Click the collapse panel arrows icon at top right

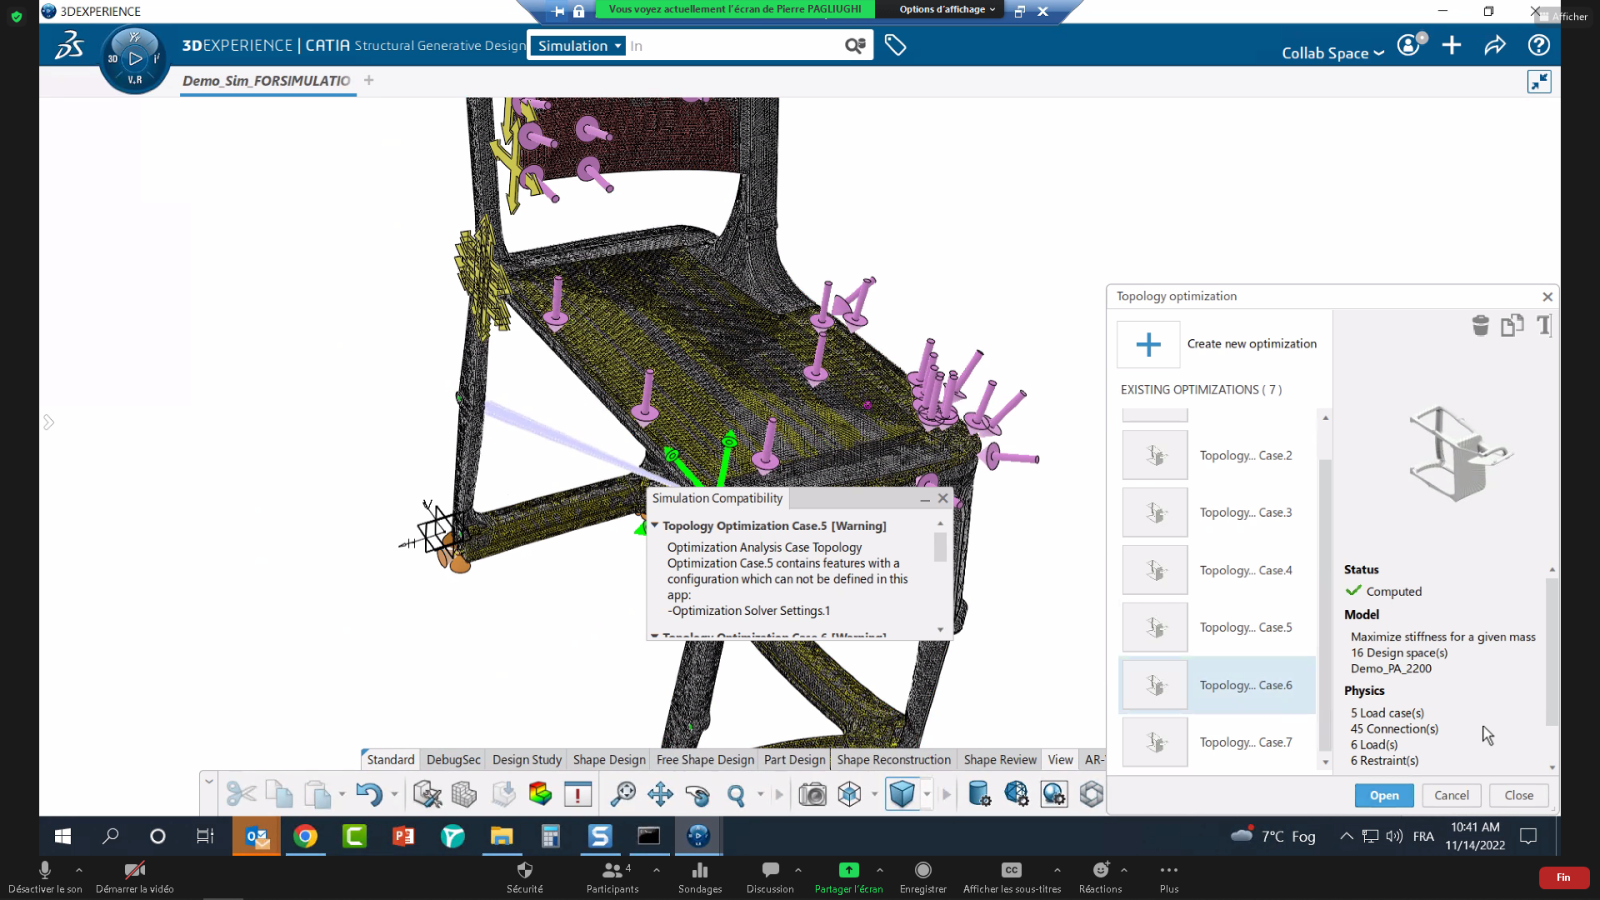coord(1539,82)
